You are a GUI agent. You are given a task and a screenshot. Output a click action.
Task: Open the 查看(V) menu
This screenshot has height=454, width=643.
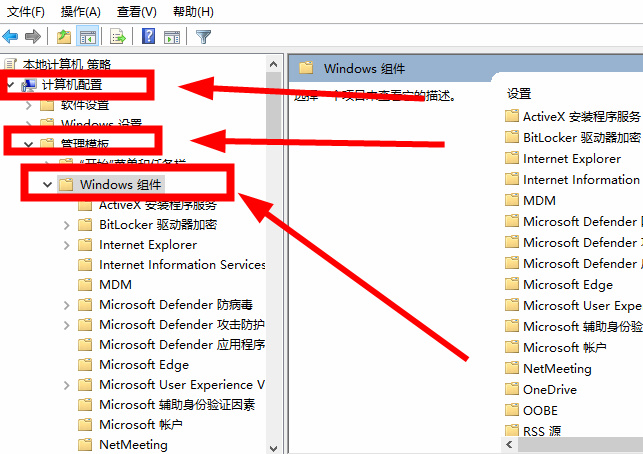click(136, 12)
